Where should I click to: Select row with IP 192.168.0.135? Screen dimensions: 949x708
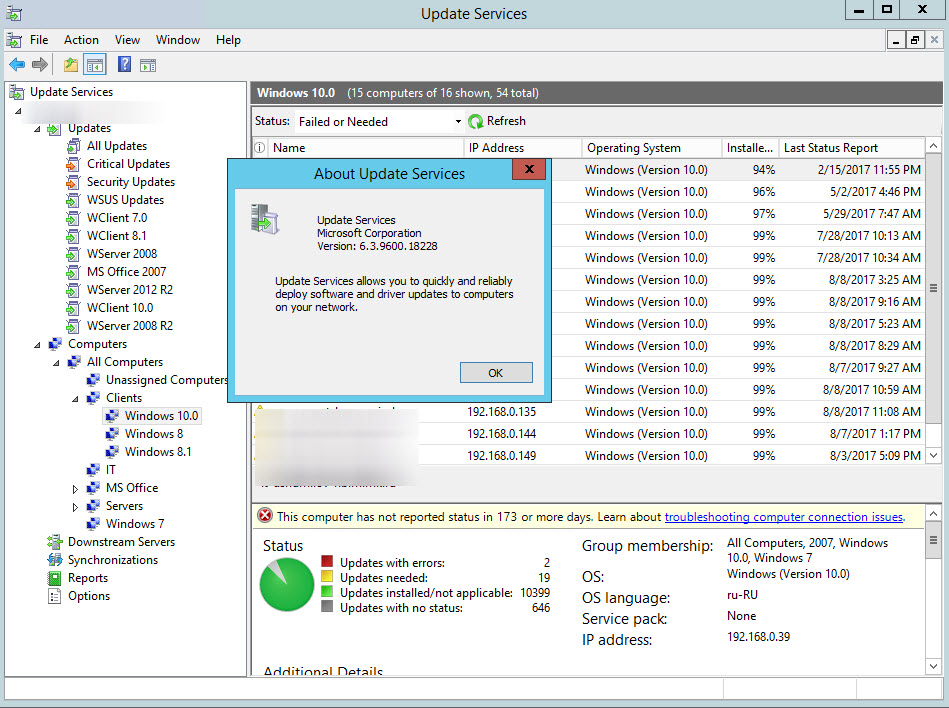click(x=589, y=412)
